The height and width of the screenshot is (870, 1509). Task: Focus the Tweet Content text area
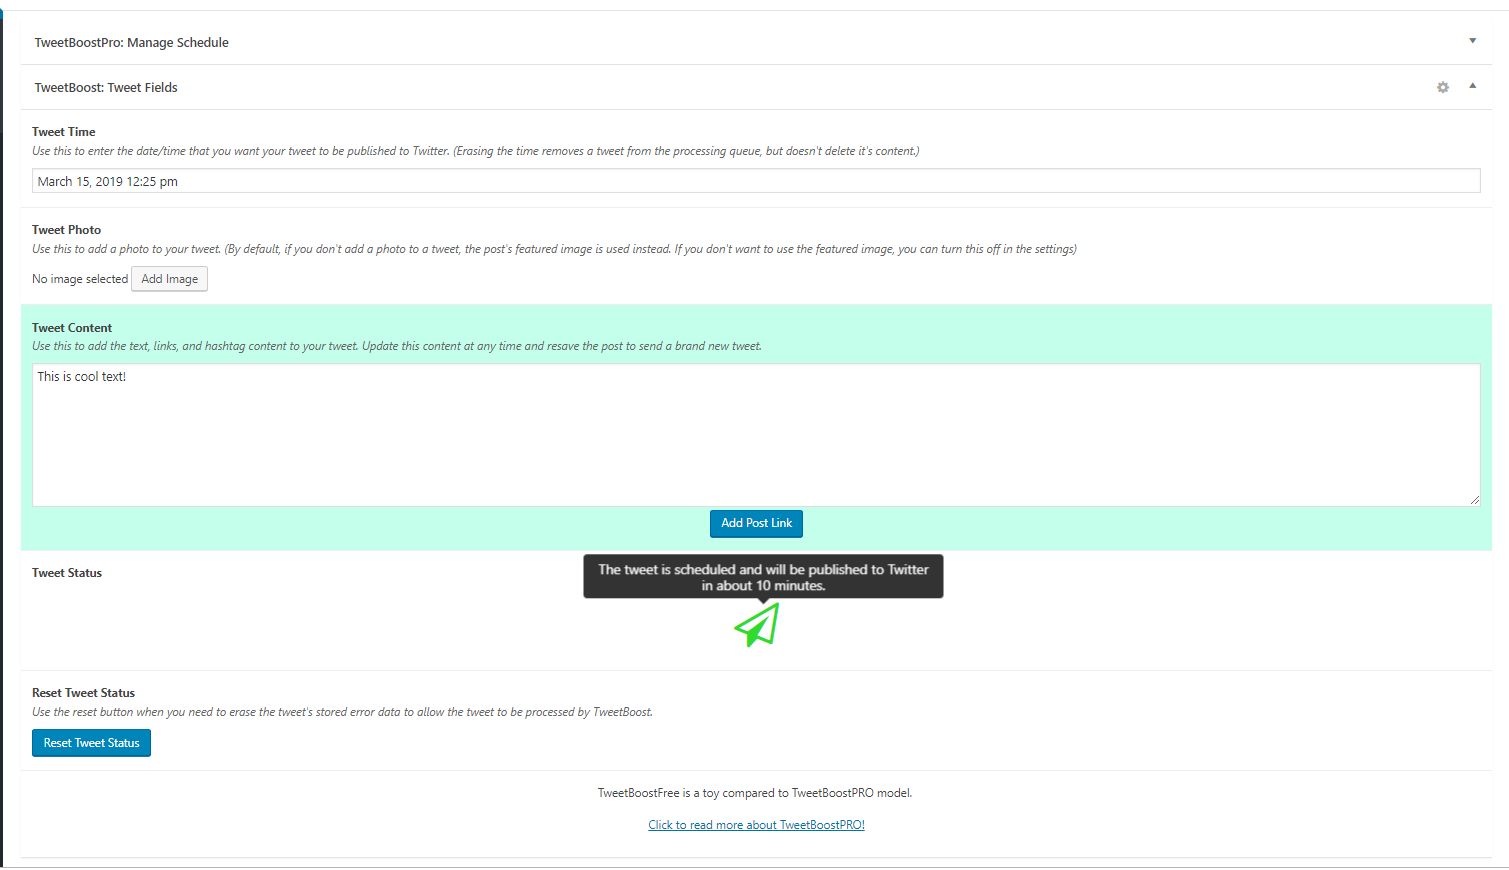tap(756, 435)
